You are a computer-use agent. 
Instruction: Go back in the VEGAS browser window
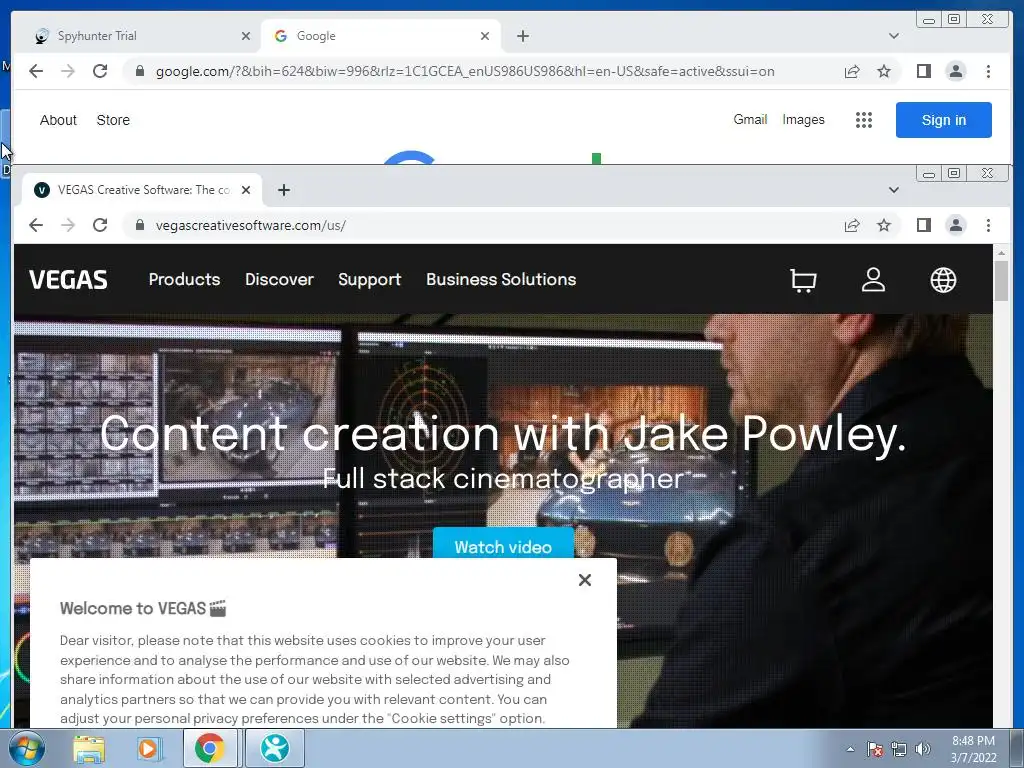36,225
